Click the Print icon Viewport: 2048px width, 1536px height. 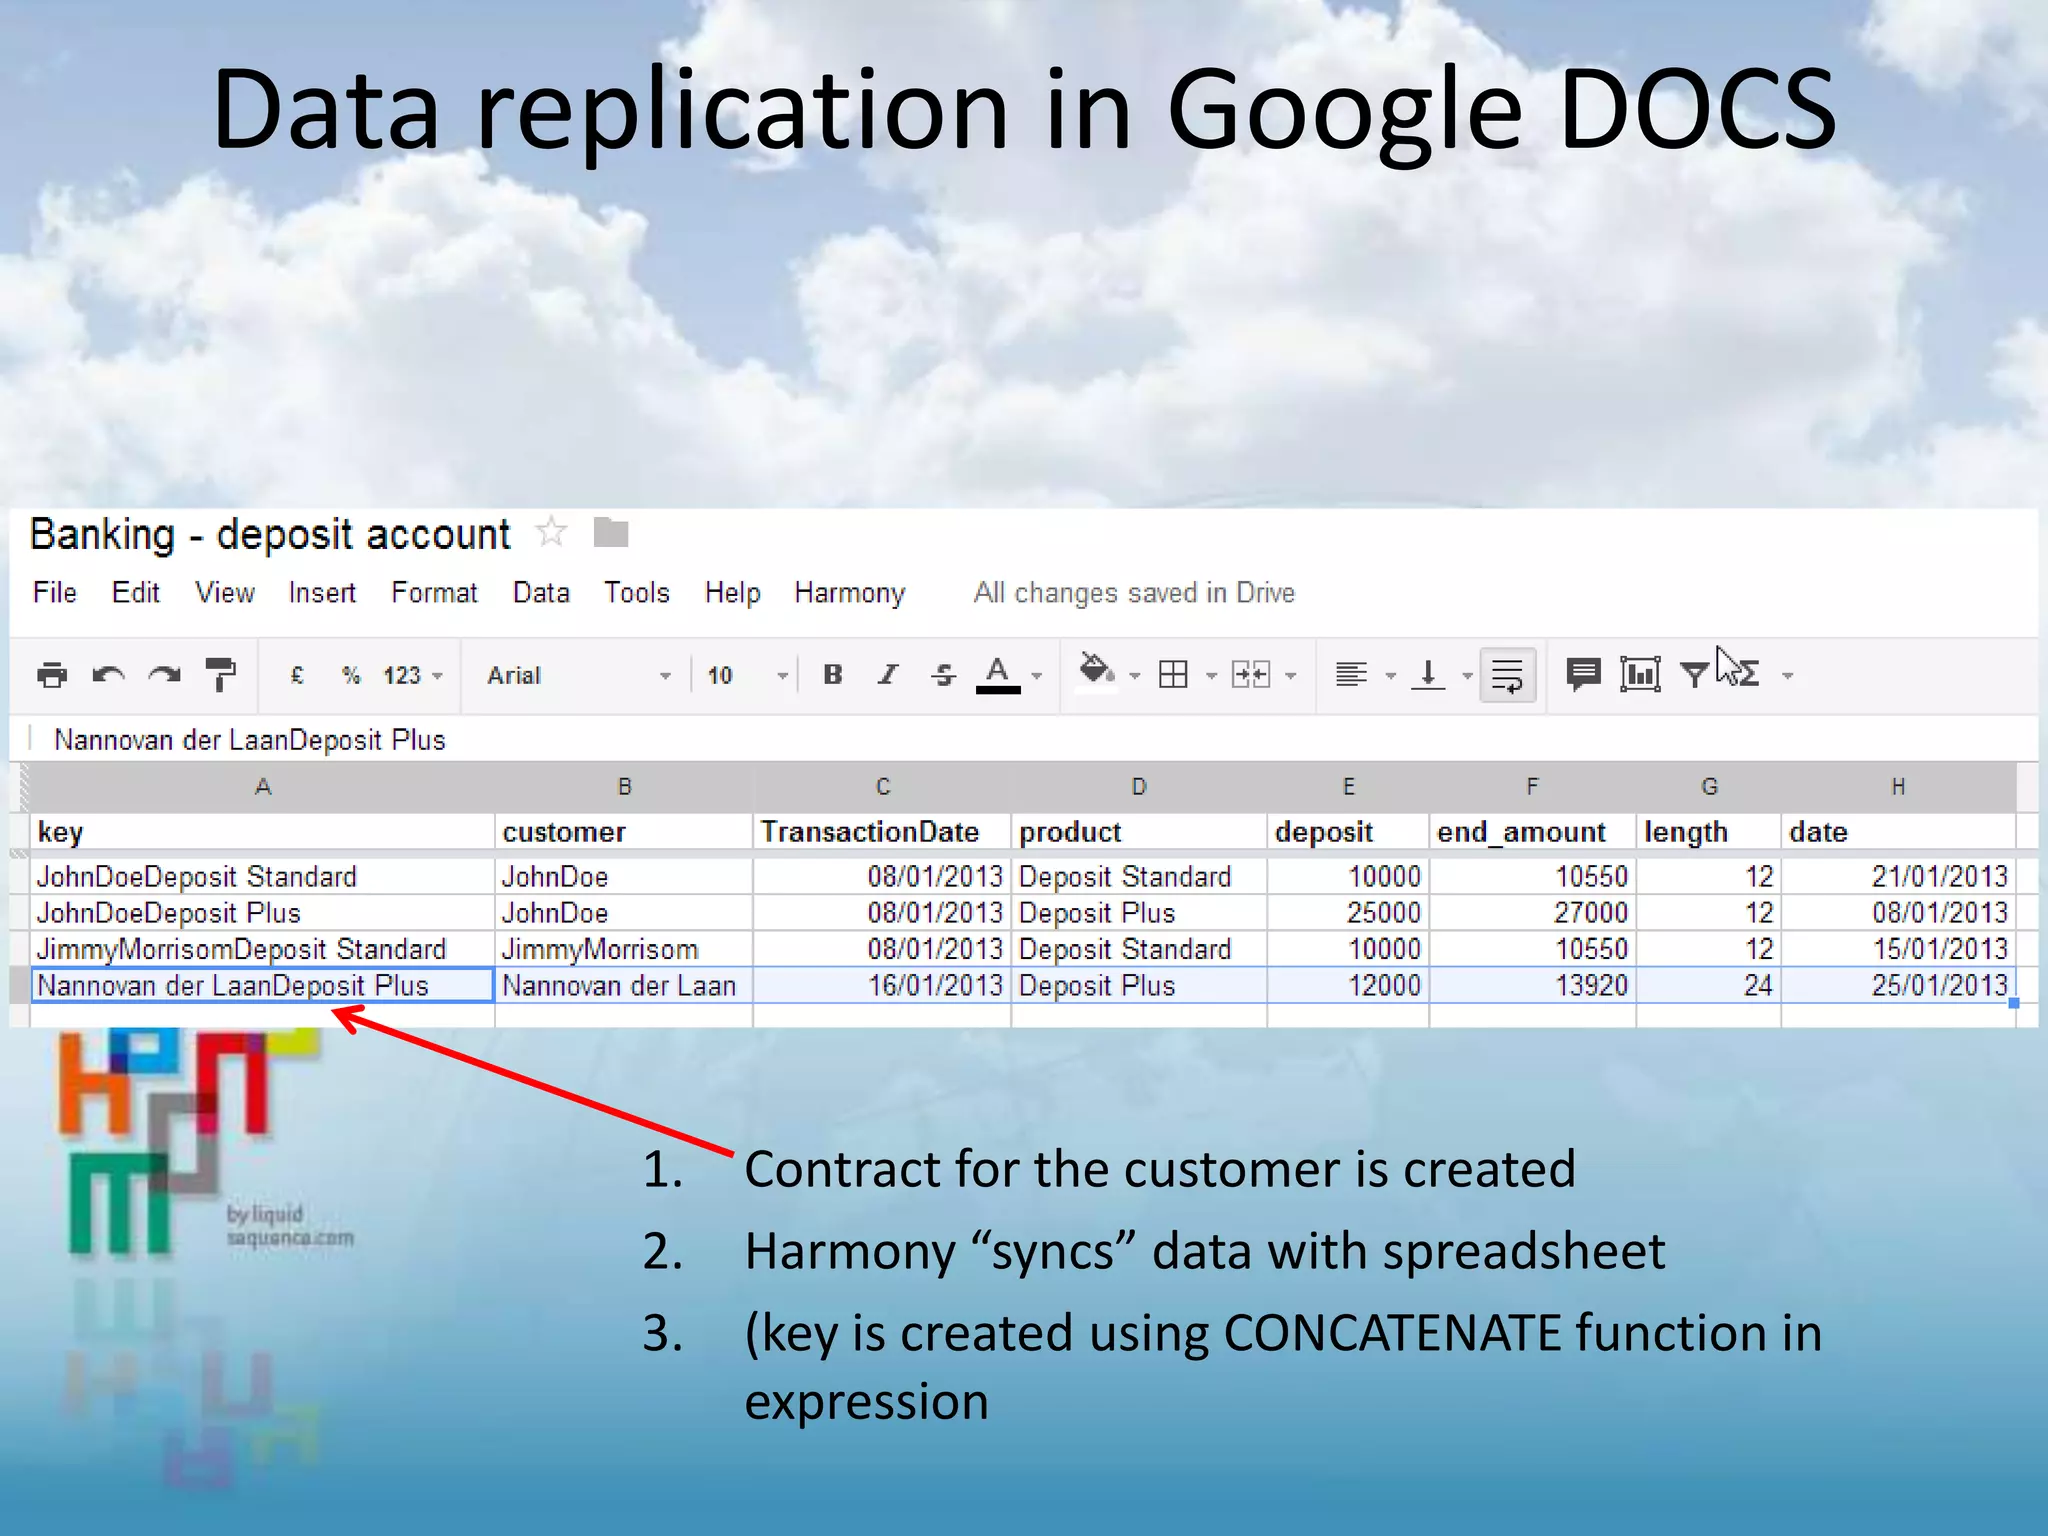click(x=52, y=675)
